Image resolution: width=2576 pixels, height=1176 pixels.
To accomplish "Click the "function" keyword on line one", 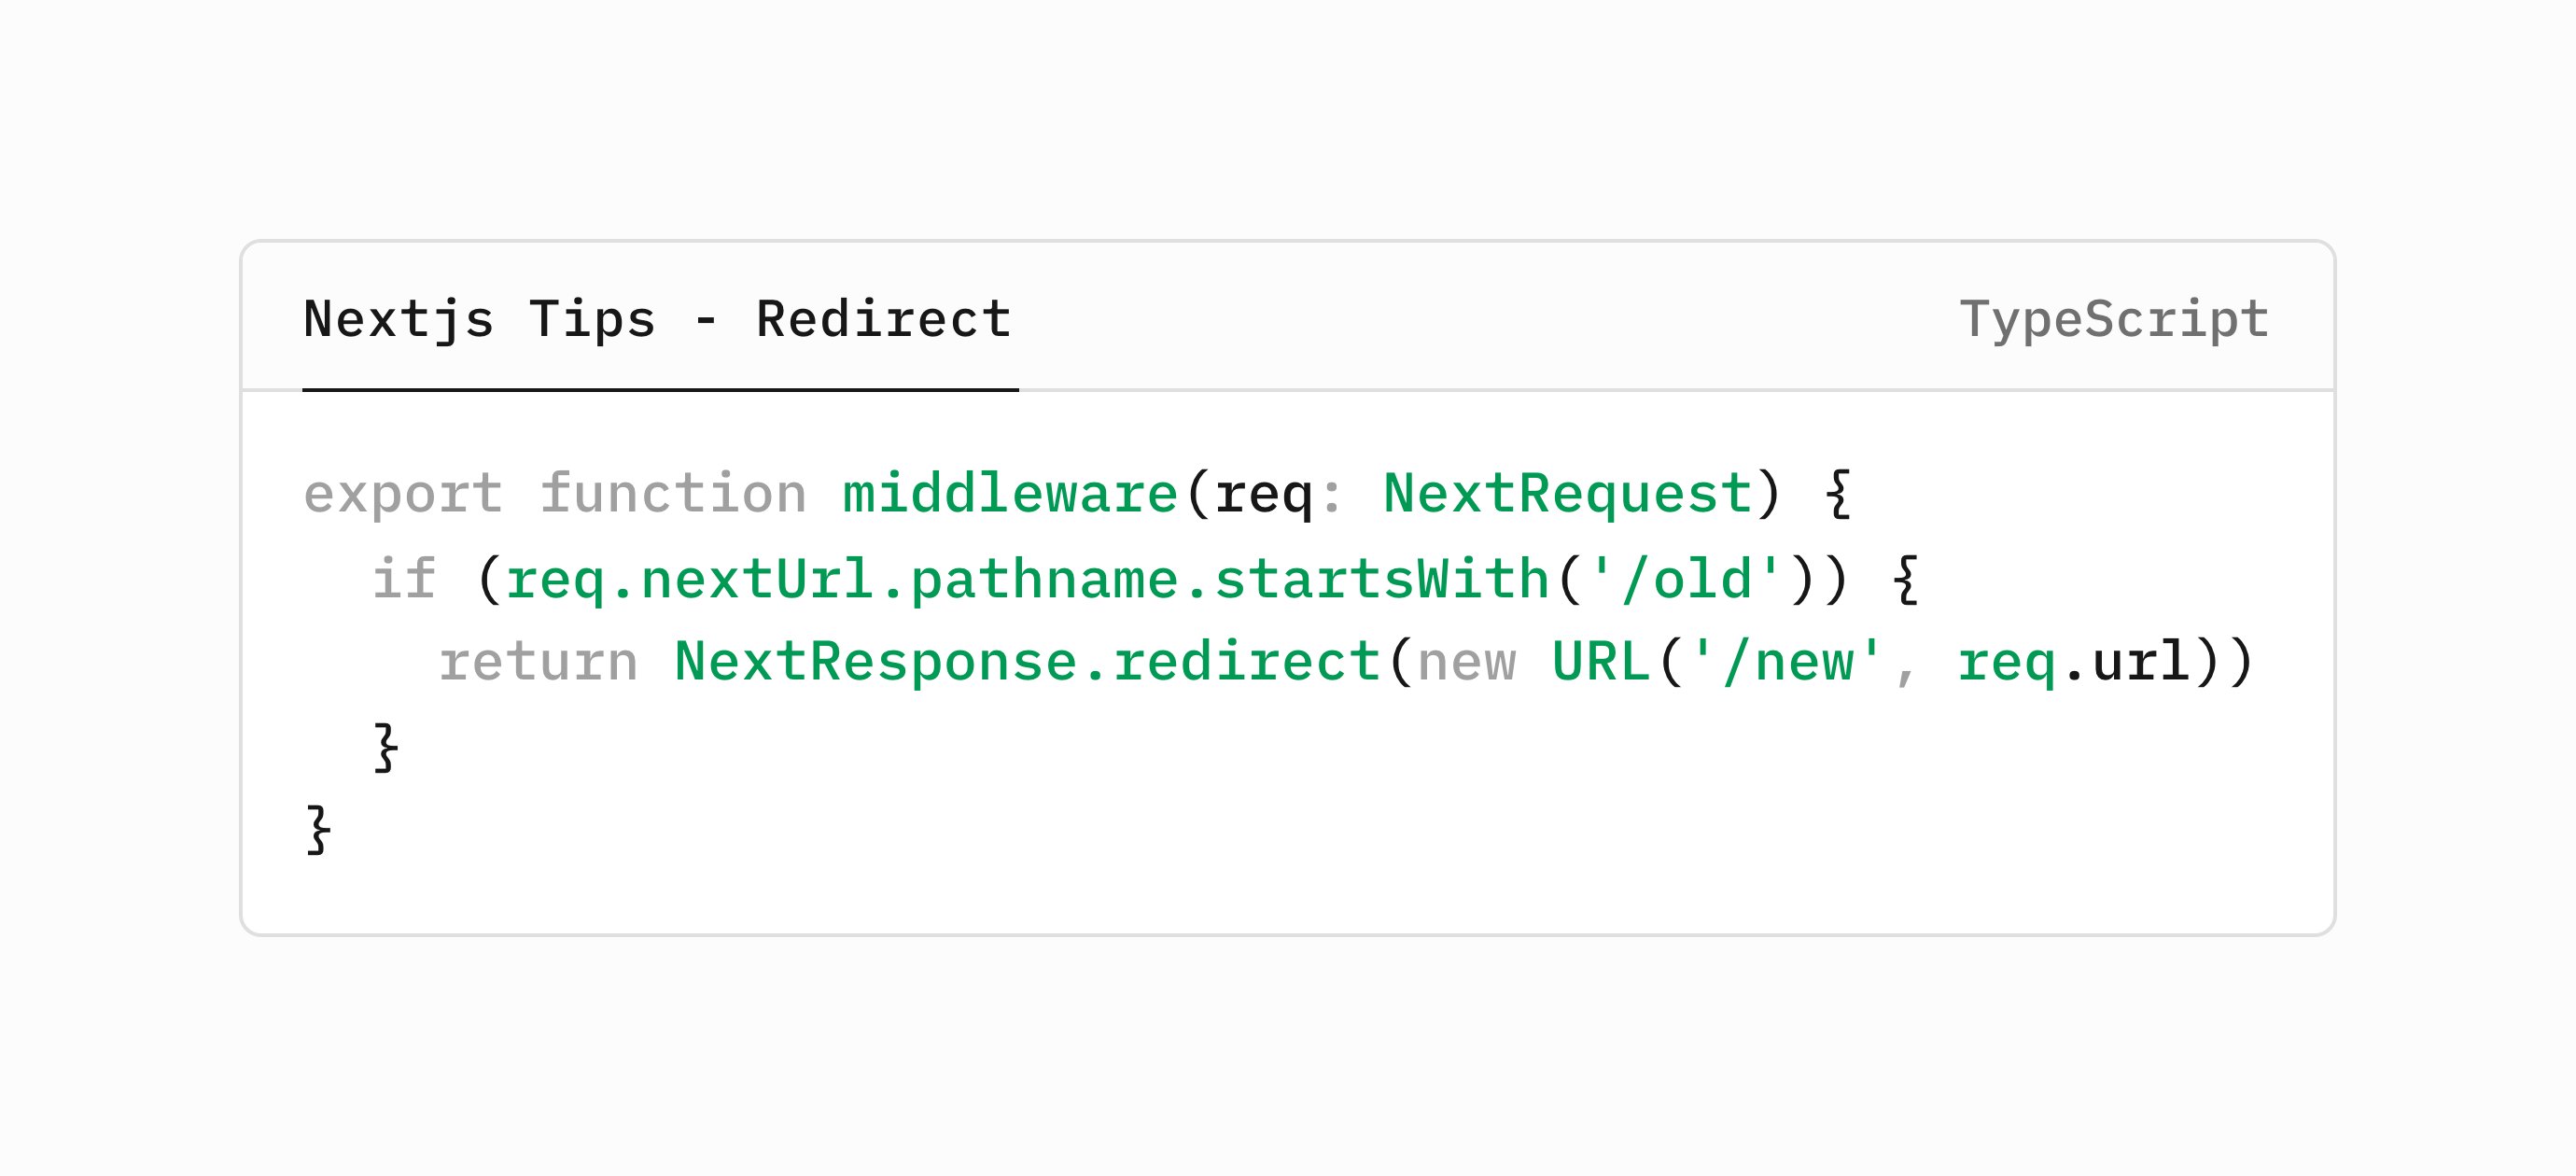I will (x=673, y=494).
